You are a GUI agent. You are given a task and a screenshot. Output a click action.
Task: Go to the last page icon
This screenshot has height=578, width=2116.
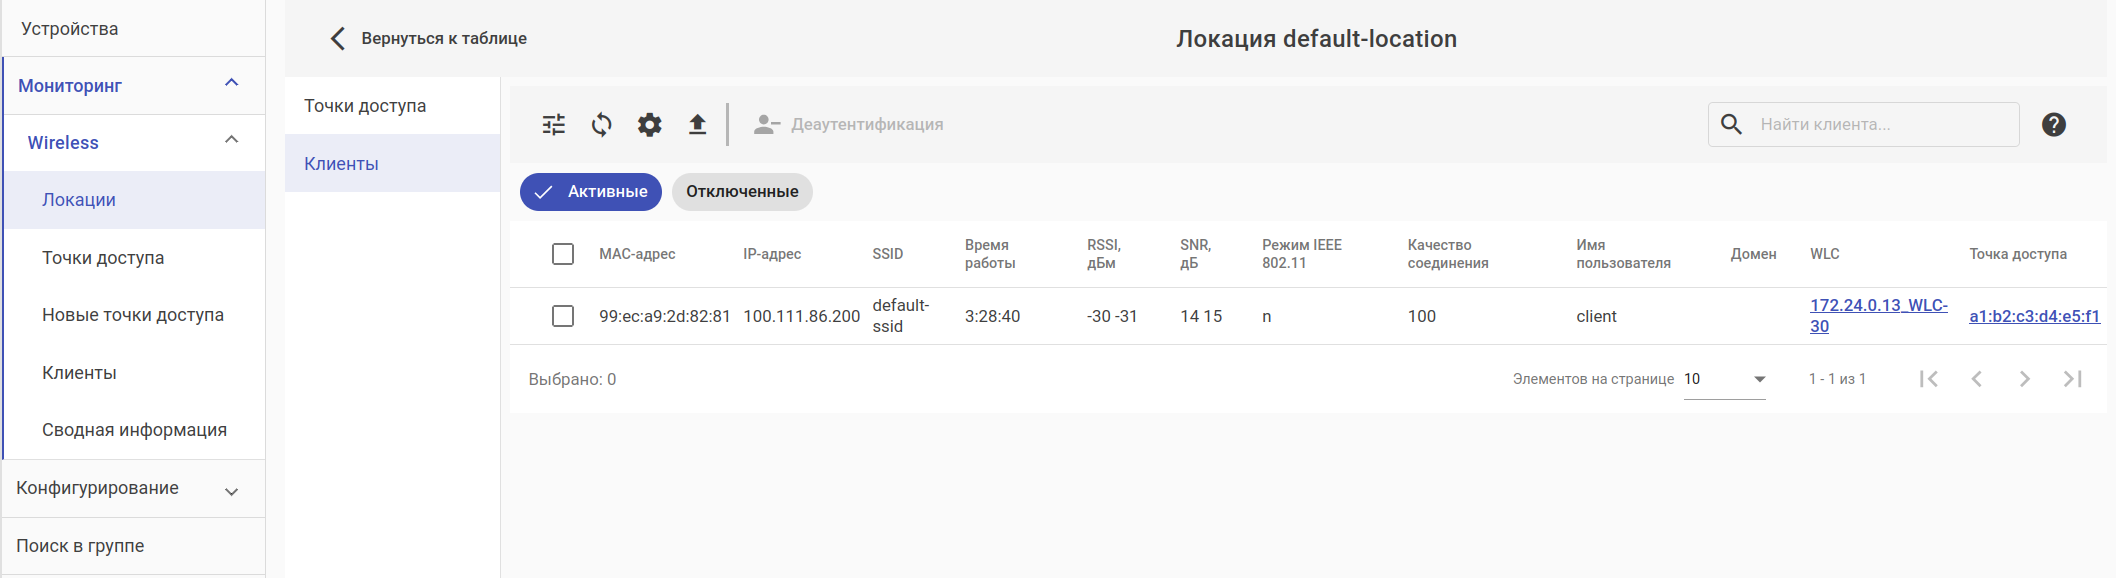2073,379
